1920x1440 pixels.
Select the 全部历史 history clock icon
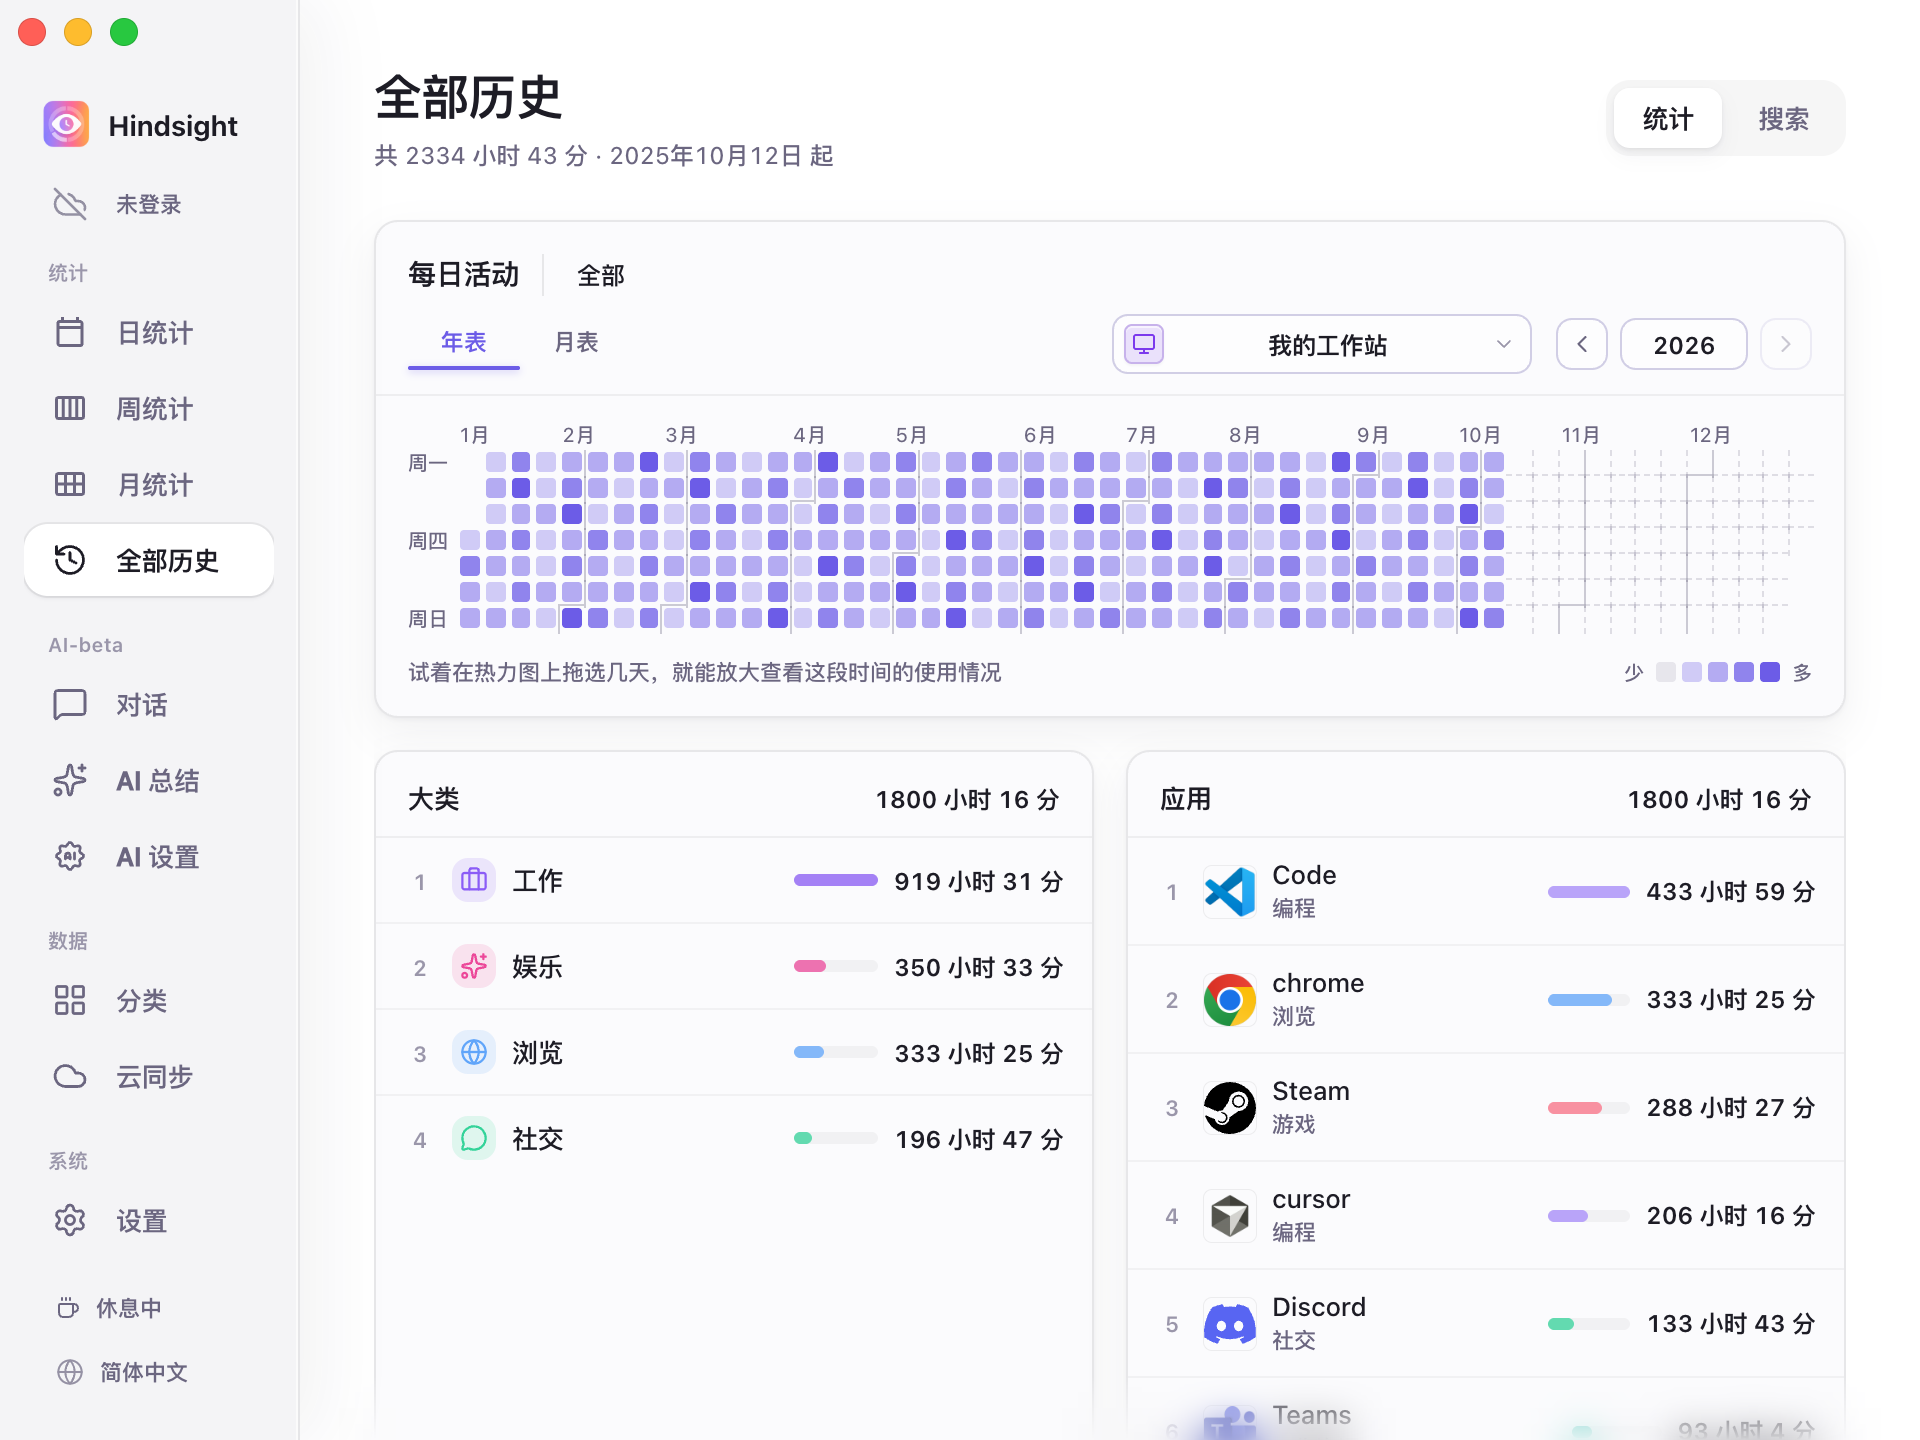[70, 560]
